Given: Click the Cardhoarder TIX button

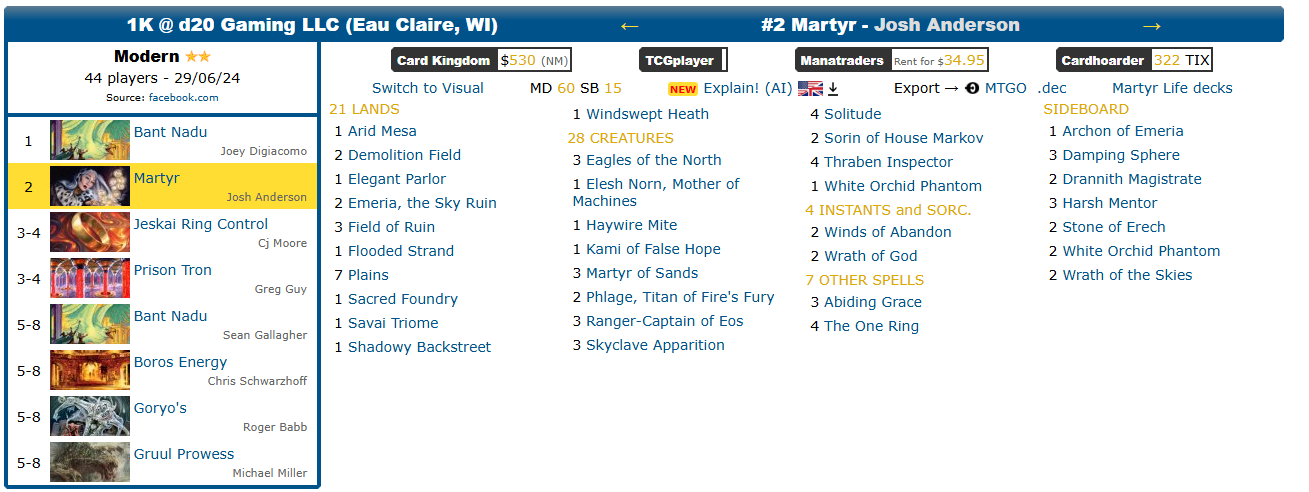Looking at the screenshot, I should (x=1134, y=60).
